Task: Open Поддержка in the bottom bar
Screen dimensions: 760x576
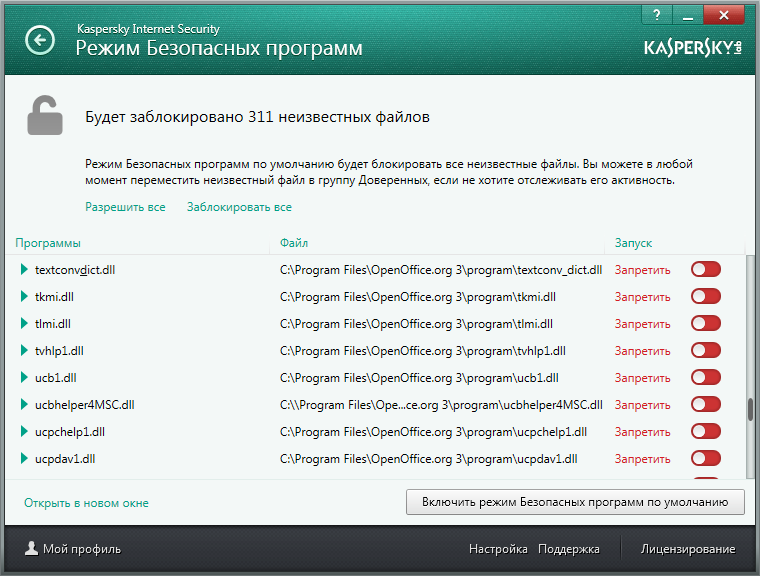Action: pyautogui.click(x=568, y=549)
